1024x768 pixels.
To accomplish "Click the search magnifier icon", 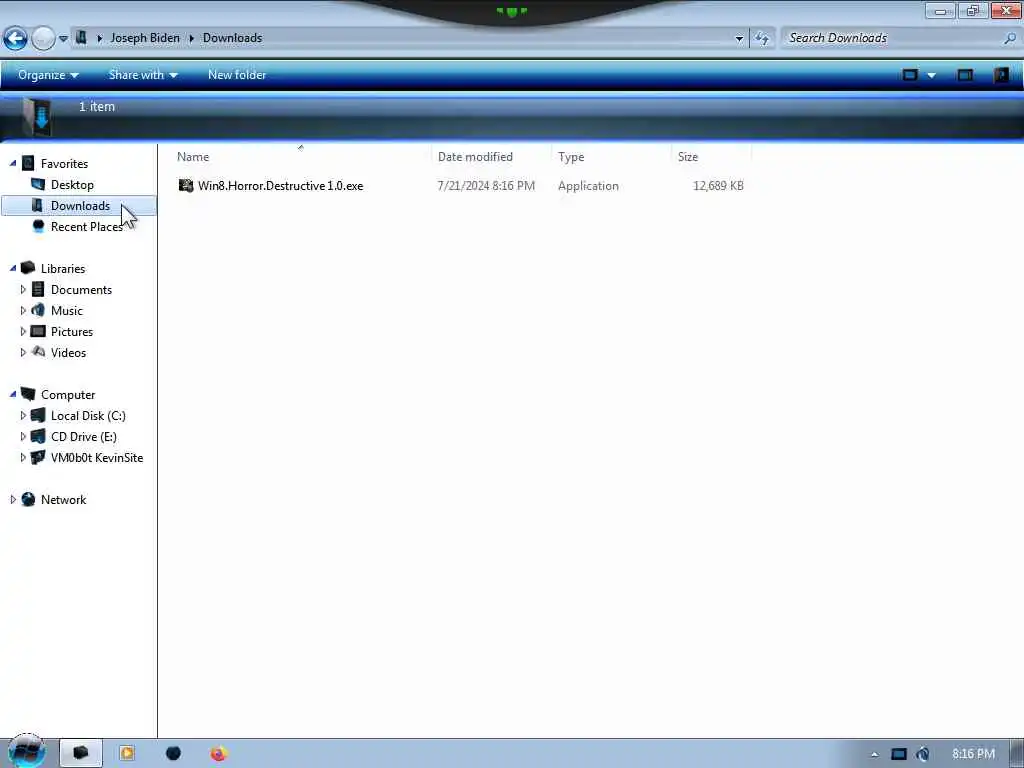I will (1010, 39).
